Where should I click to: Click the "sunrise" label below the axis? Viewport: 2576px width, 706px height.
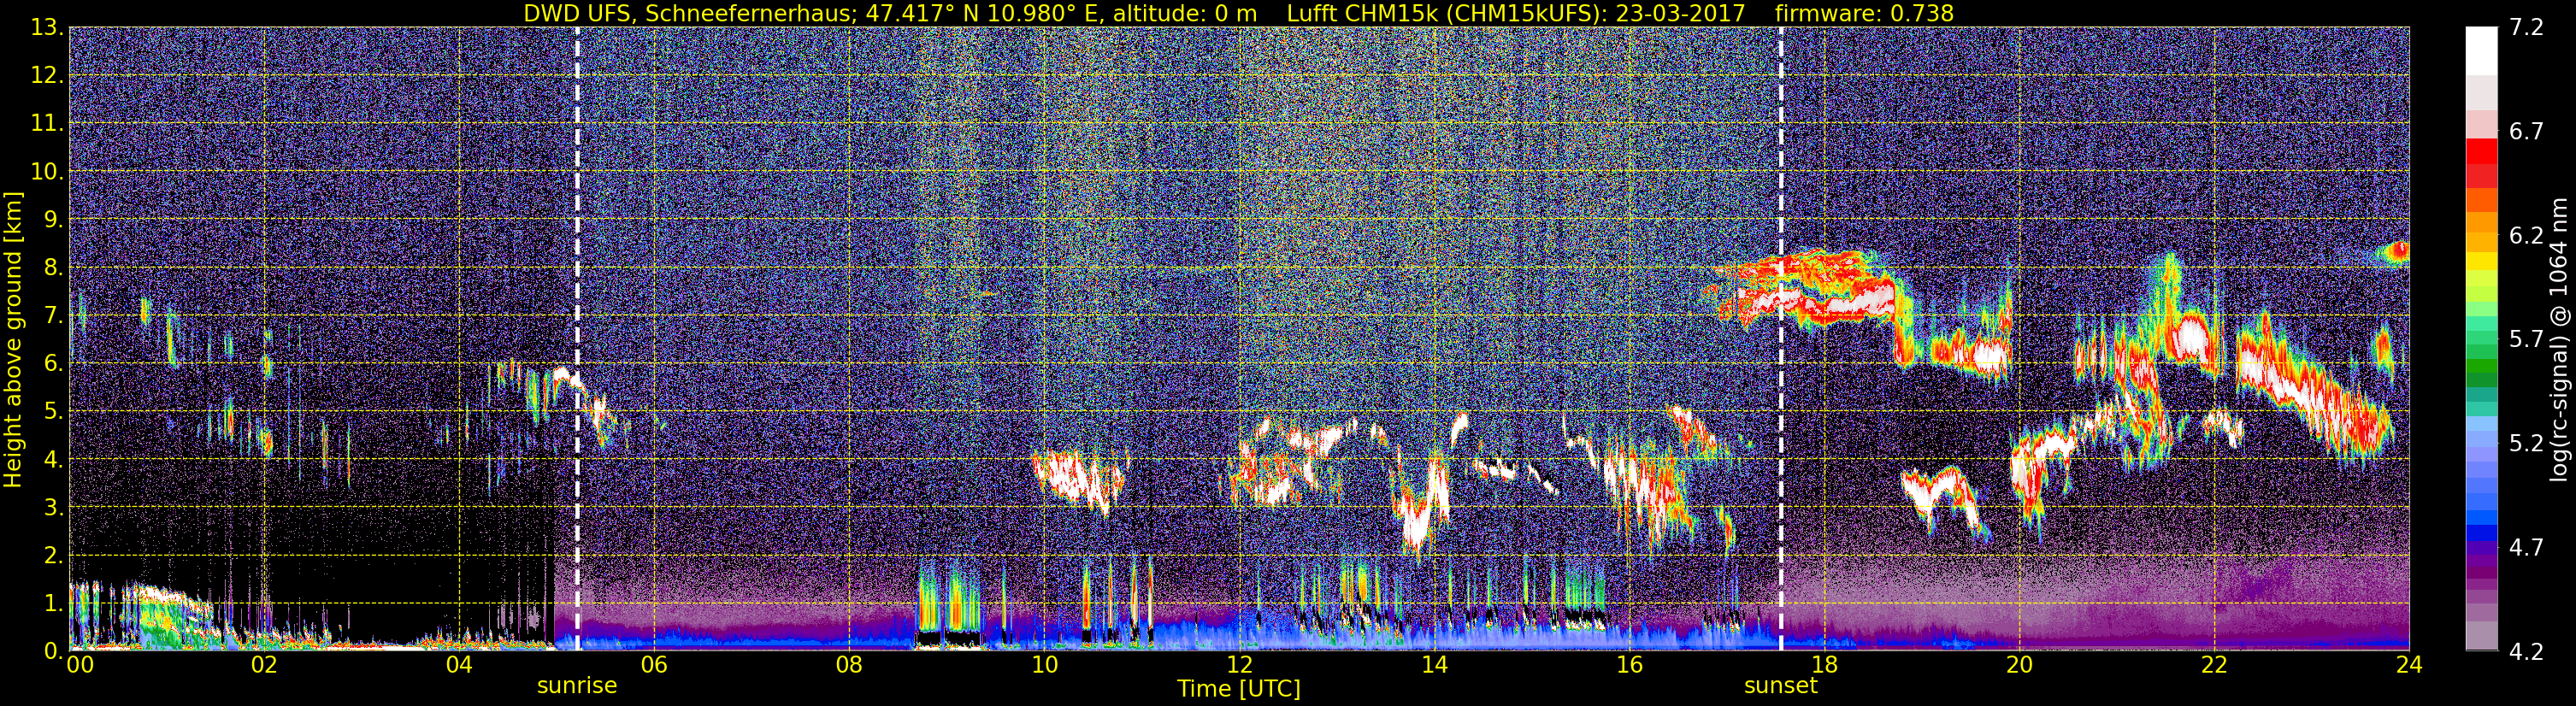pyautogui.click(x=577, y=686)
